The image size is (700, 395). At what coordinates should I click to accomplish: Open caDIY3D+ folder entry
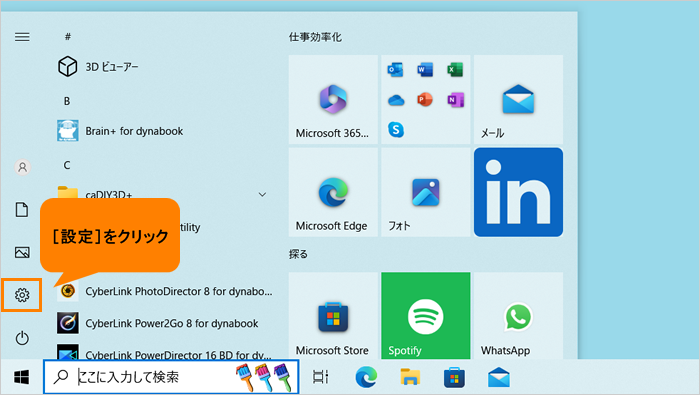tap(96, 194)
